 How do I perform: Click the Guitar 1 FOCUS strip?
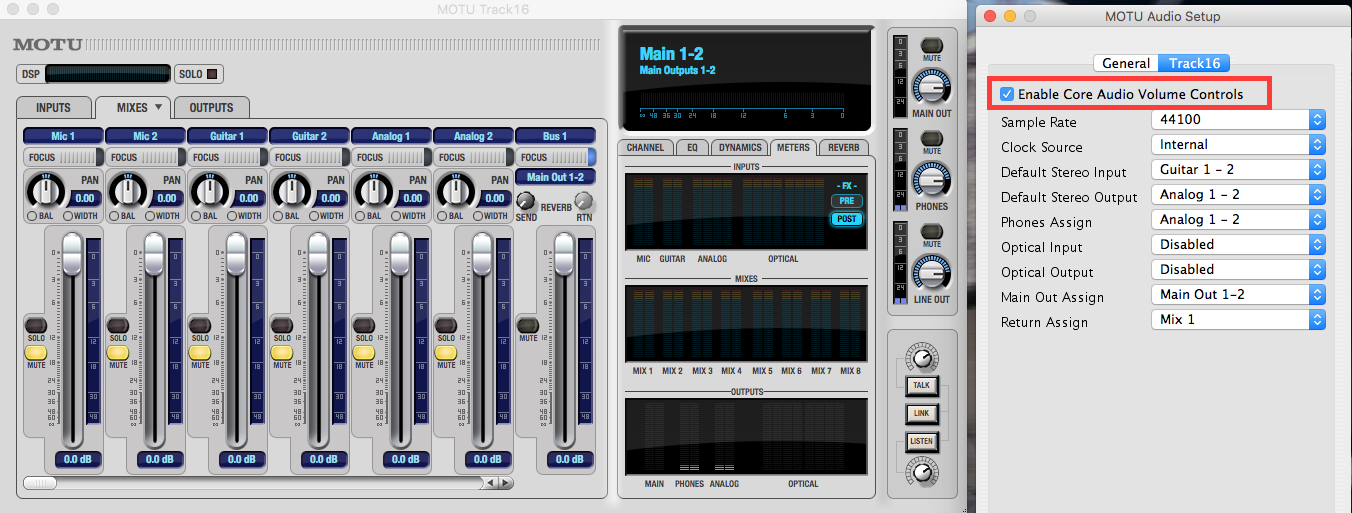tap(228, 157)
